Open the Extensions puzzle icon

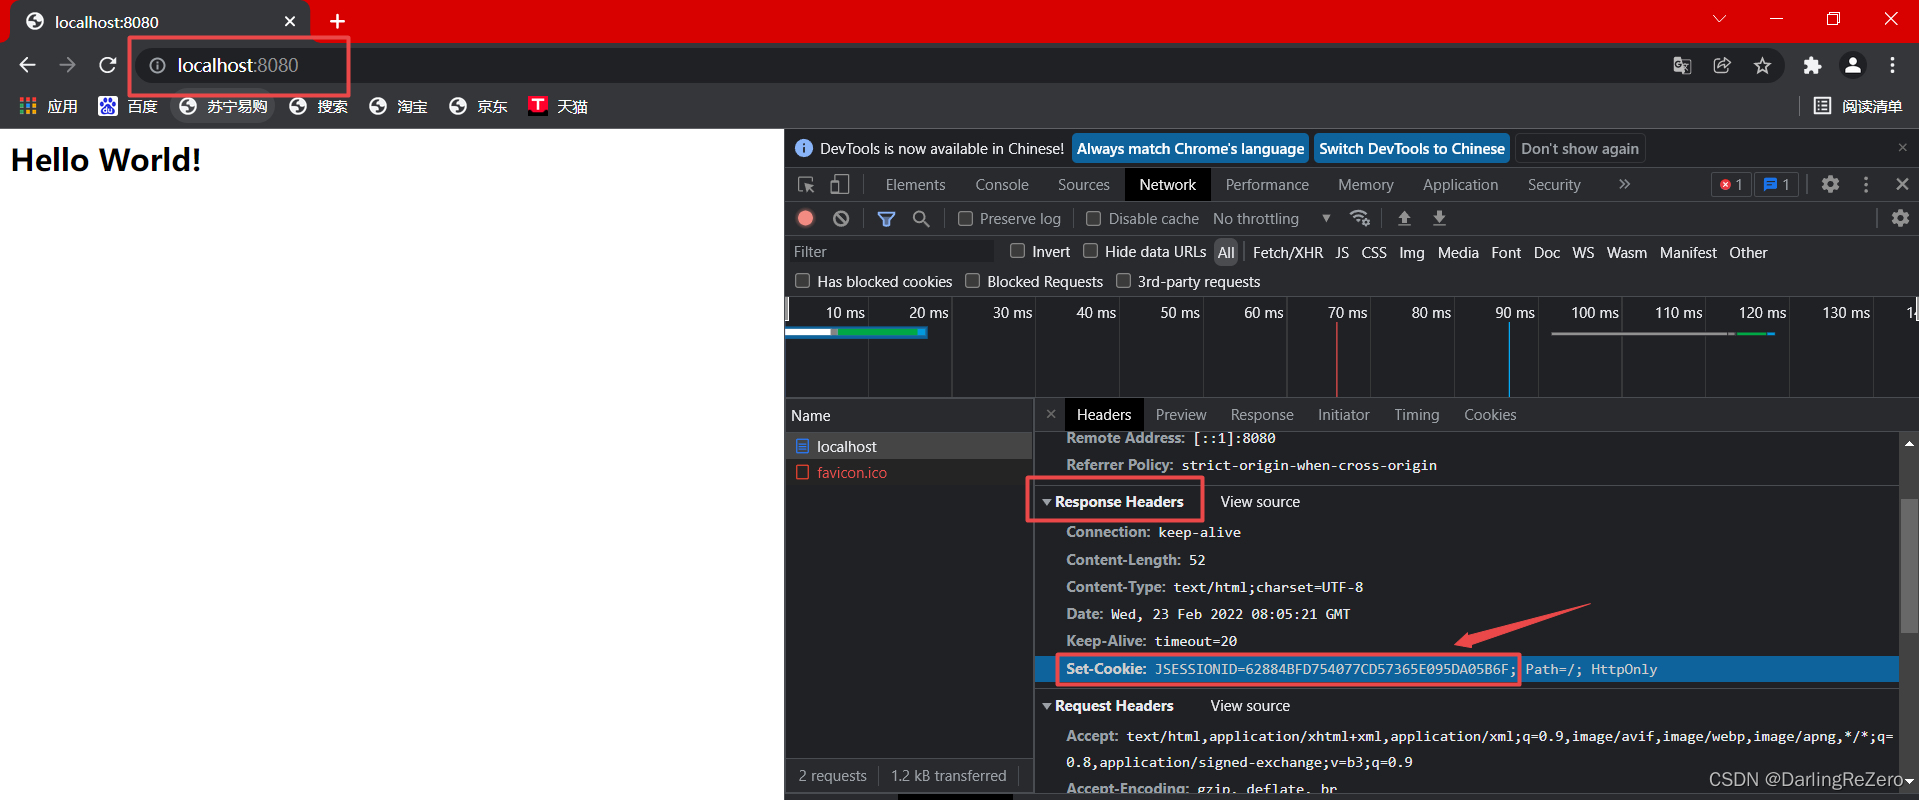1812,65
